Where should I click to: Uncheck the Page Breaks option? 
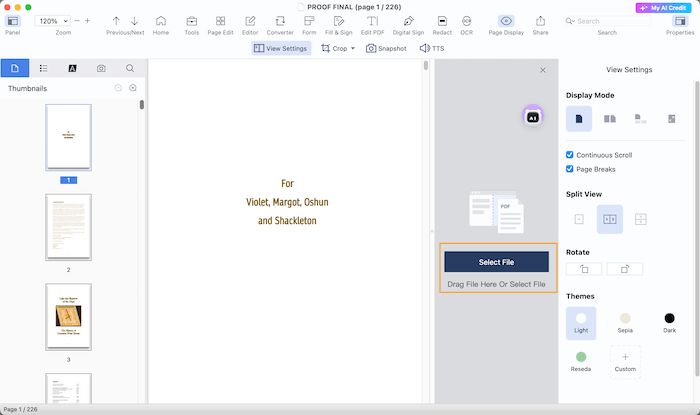[570, 169]
